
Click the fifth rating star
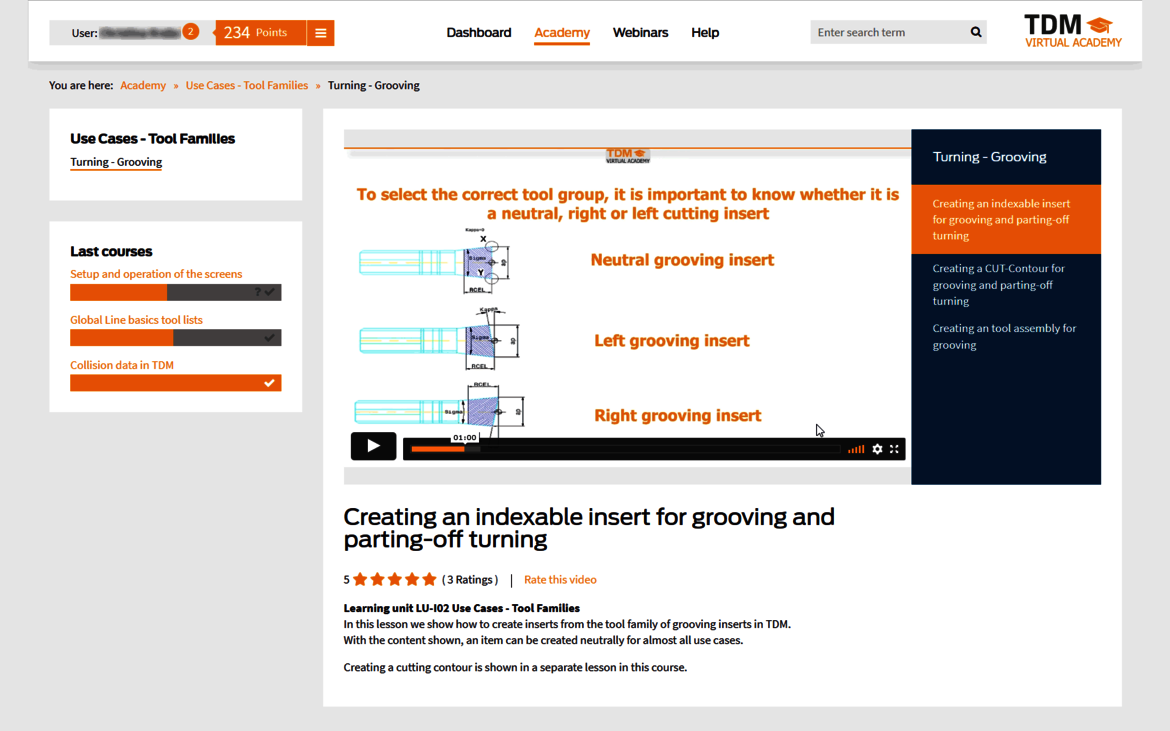coord(429,580)
